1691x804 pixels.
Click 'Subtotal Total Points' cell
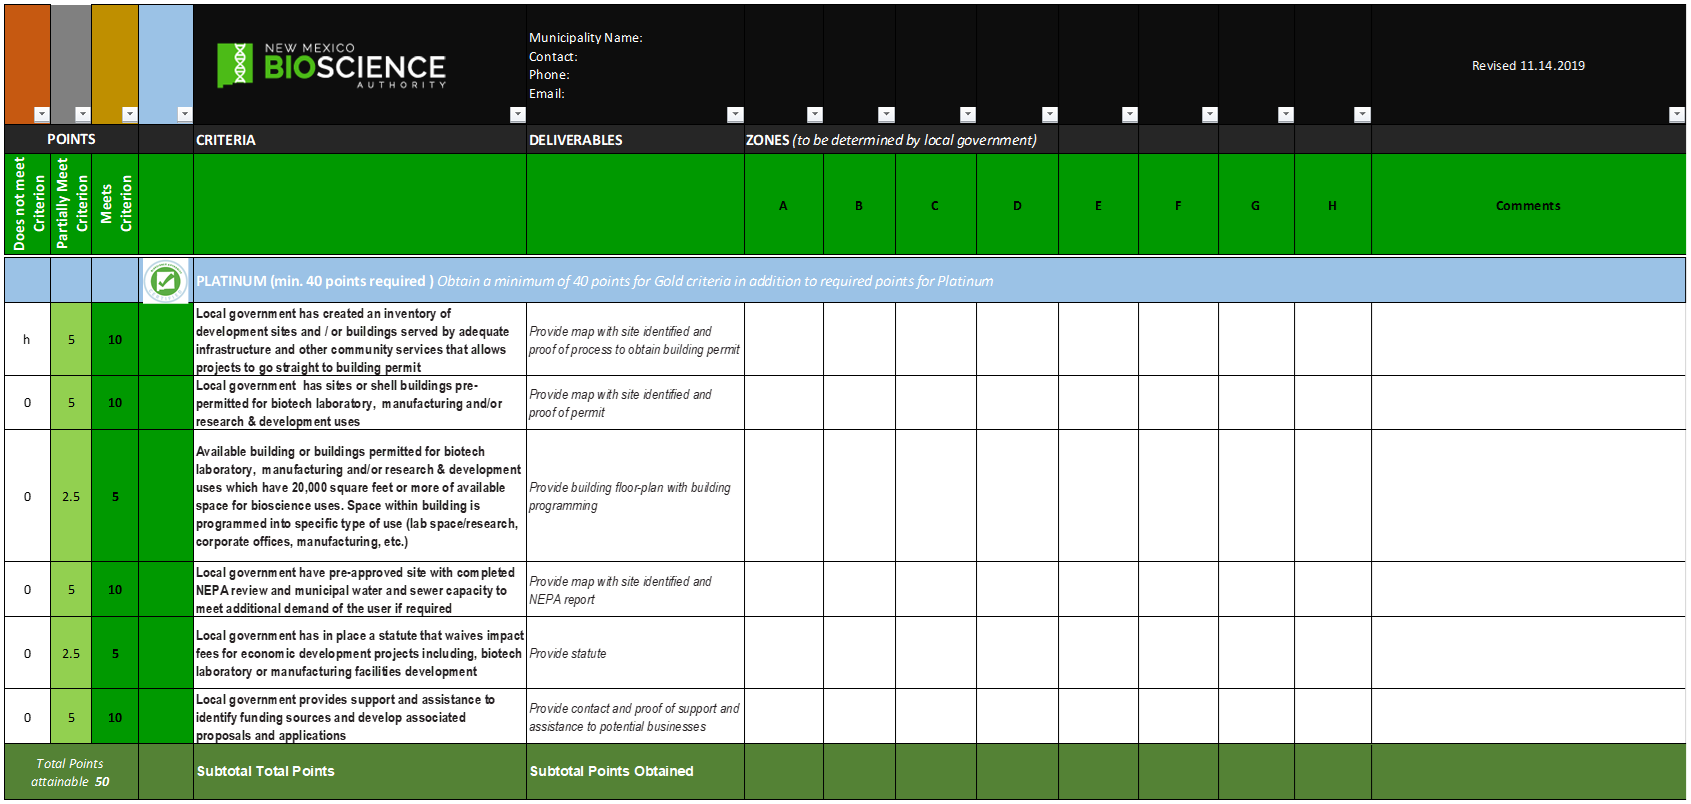pyautogui.click(x=360, y=772)
